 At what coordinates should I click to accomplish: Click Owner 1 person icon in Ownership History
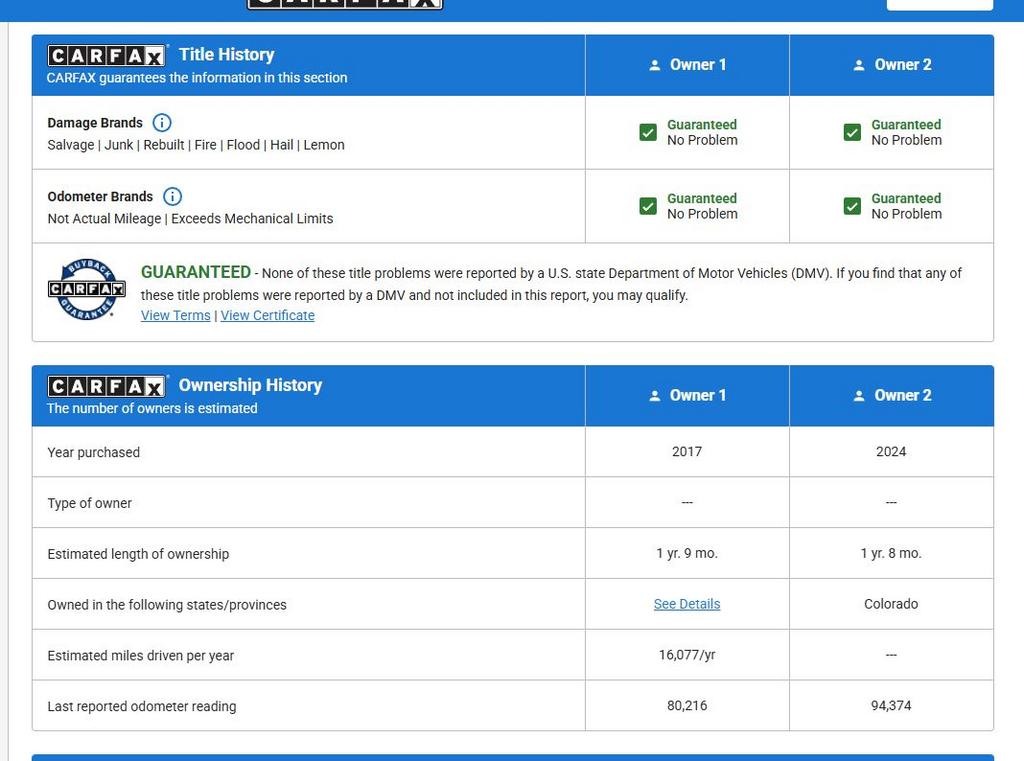click(654, 396)
